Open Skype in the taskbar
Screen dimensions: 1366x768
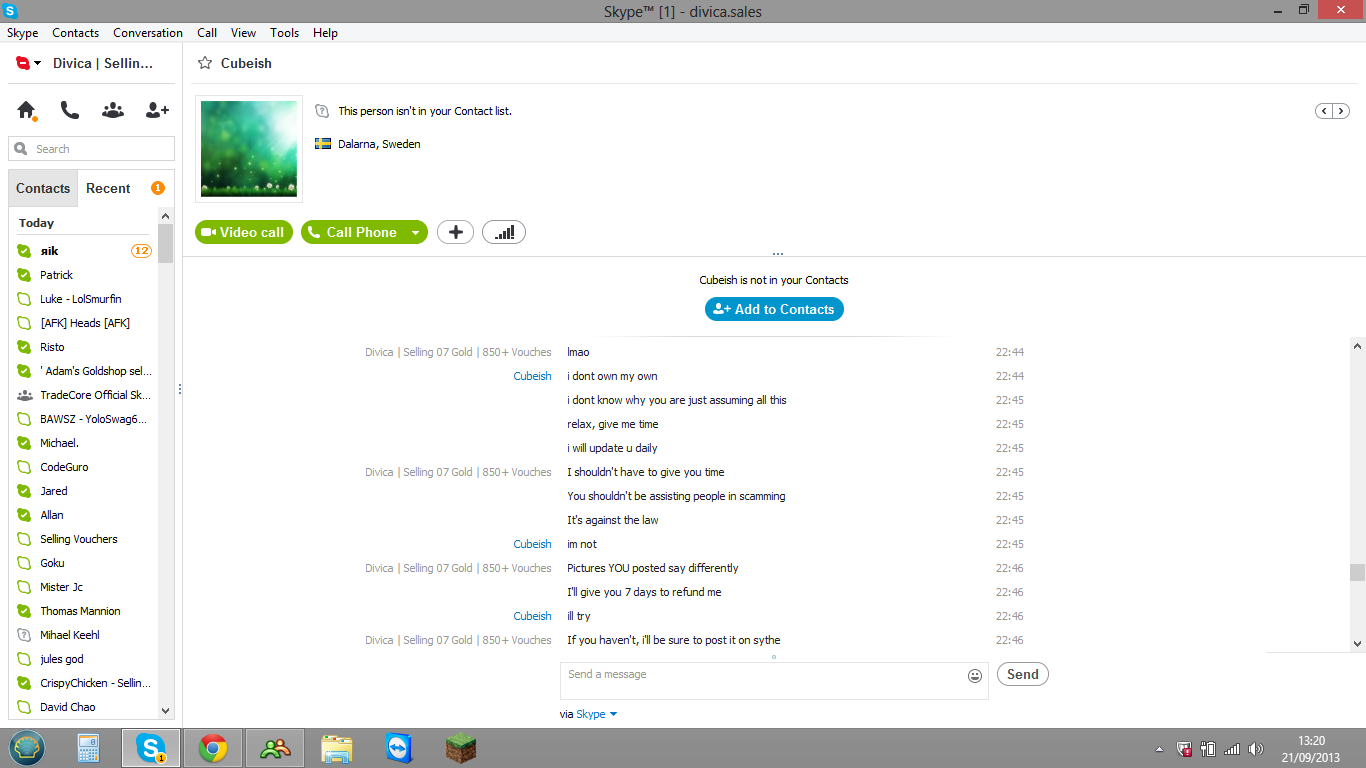151,748
